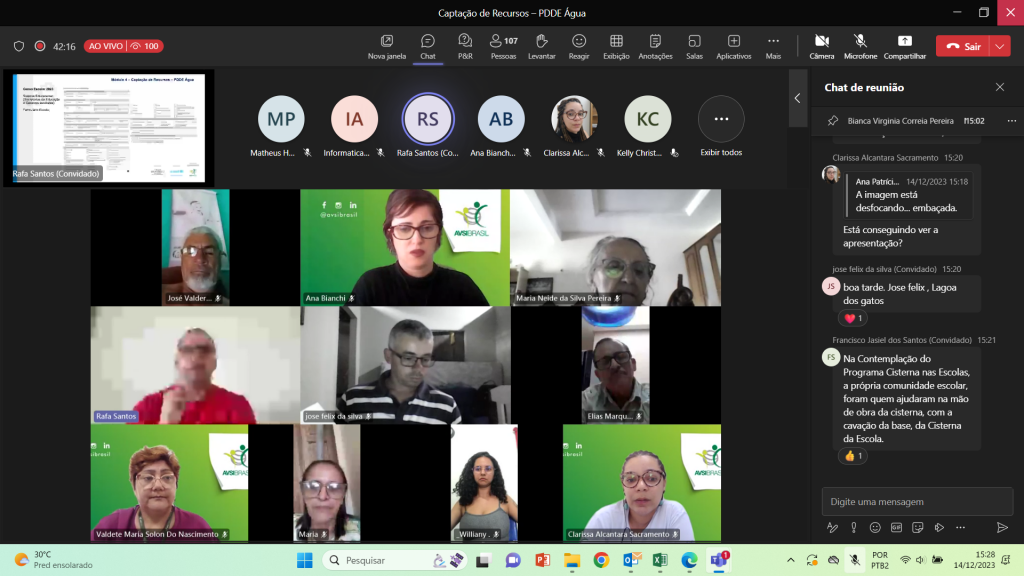Click the red recording indicator

pyautogui.click(x=40, y=46)
